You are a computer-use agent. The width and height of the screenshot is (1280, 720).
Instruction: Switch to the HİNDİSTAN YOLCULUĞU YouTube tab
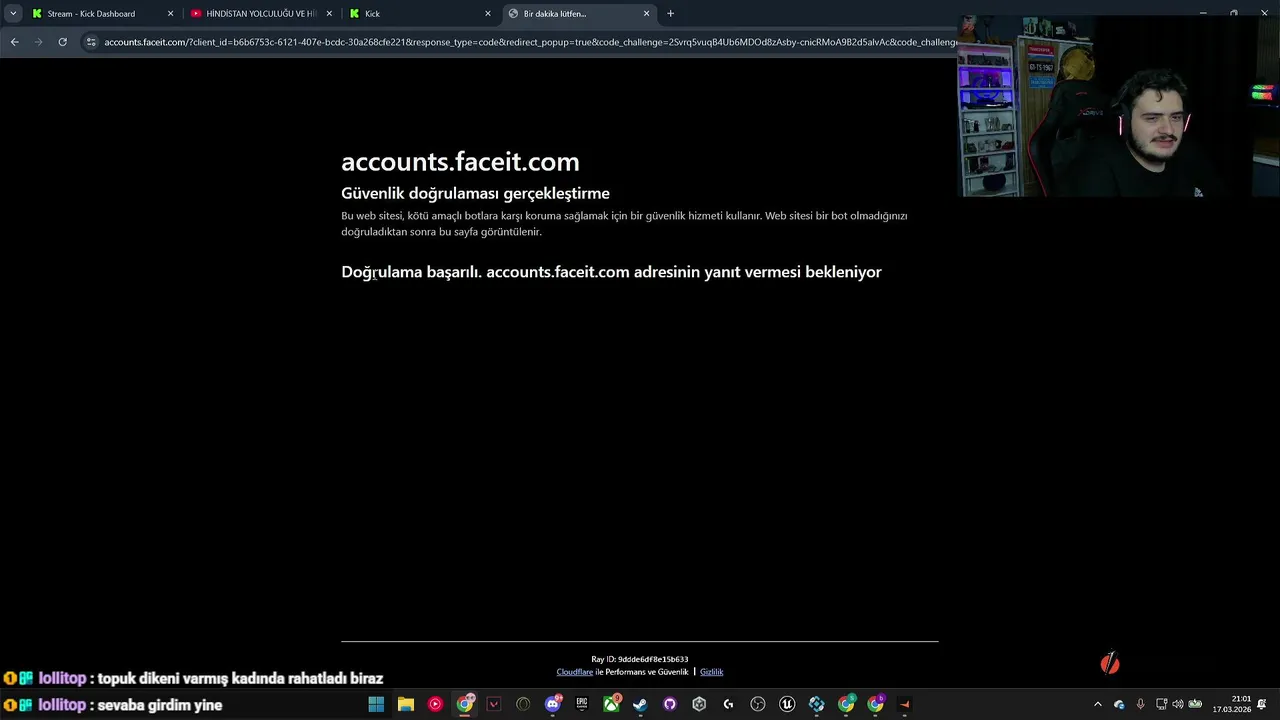[260, 13]
